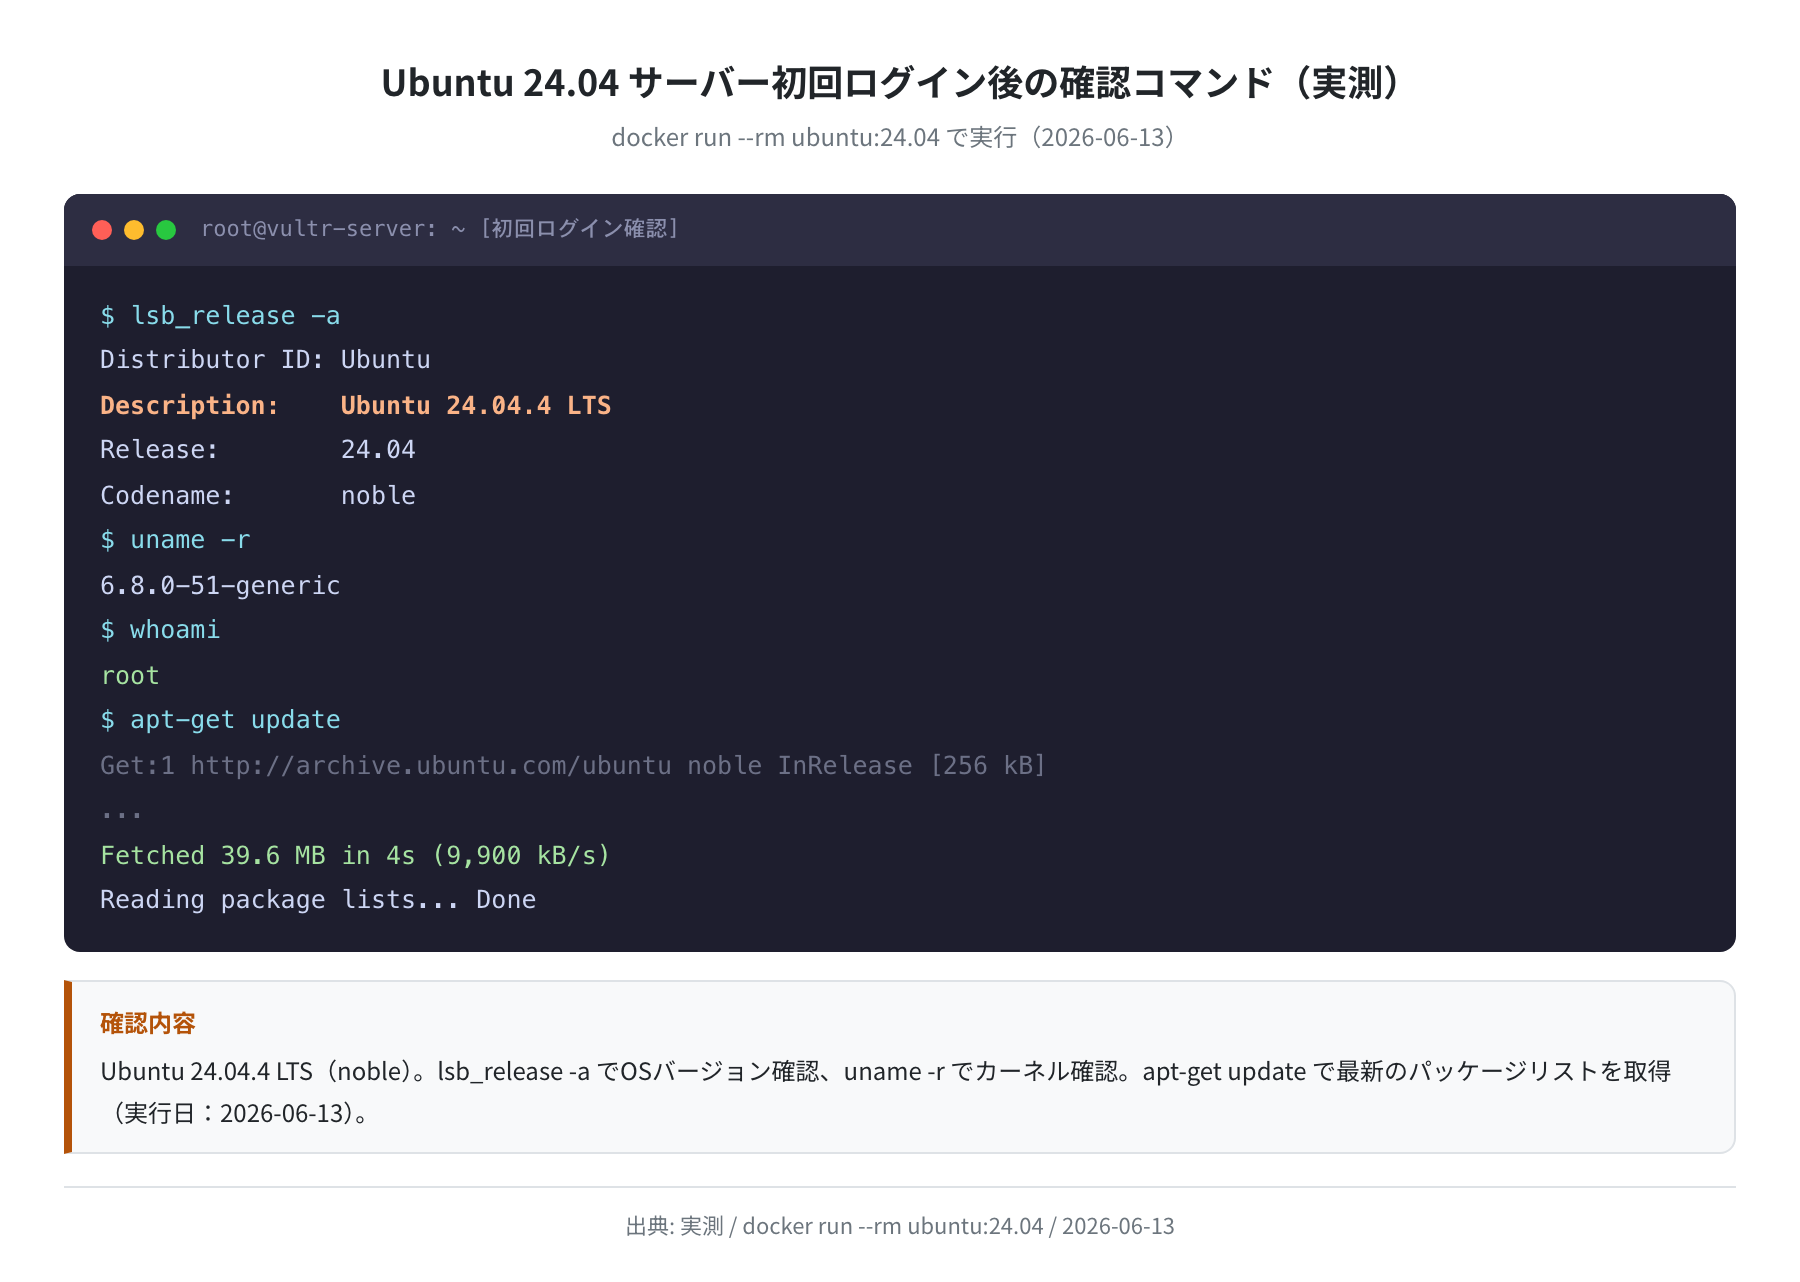
Task: Click the green maximize dot in terminal header
Action: tap(166, 230)
